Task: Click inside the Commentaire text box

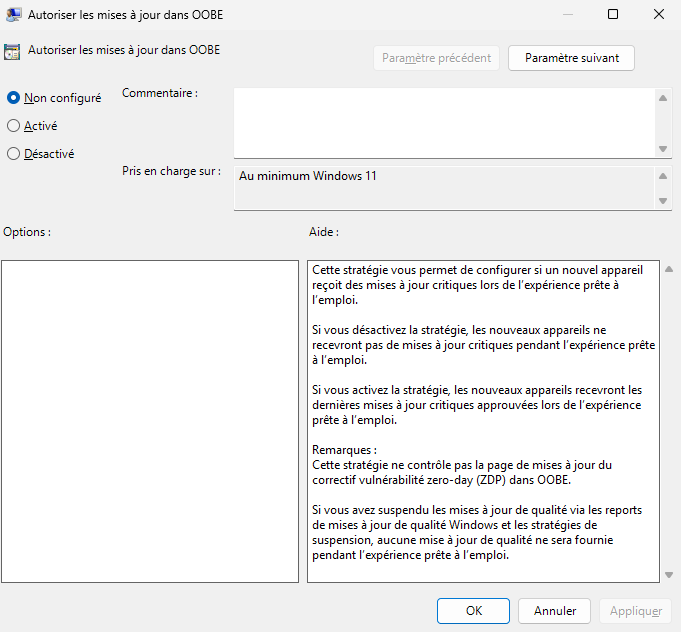Action: coord(444,123)
